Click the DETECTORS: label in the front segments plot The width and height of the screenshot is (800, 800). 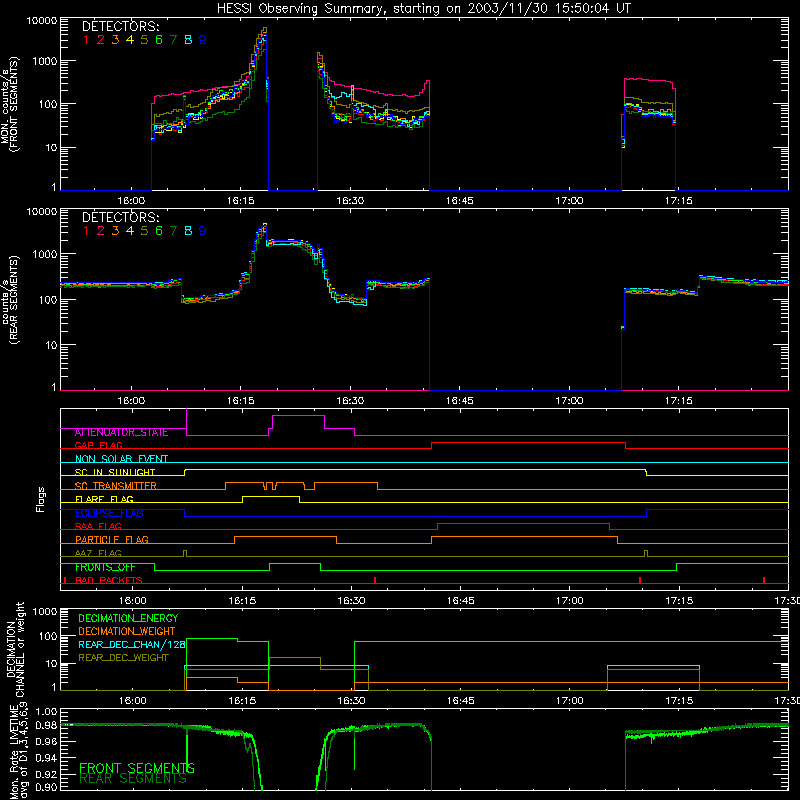(x=120, y=26)
